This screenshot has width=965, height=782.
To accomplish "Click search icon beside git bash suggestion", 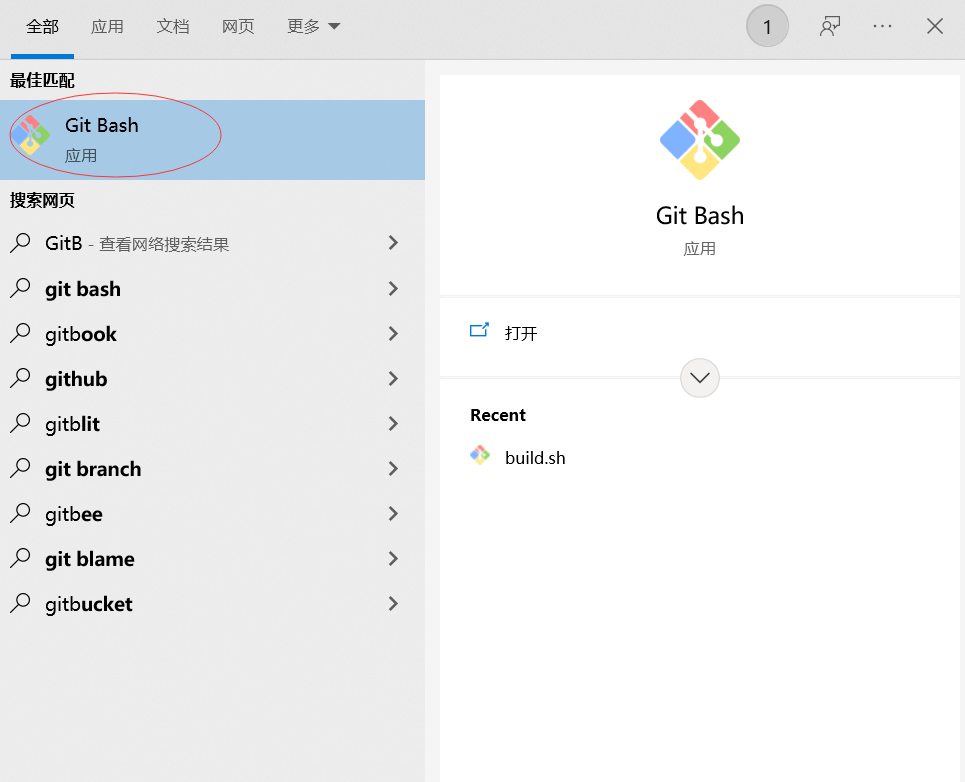I will [x=20, y=288].
